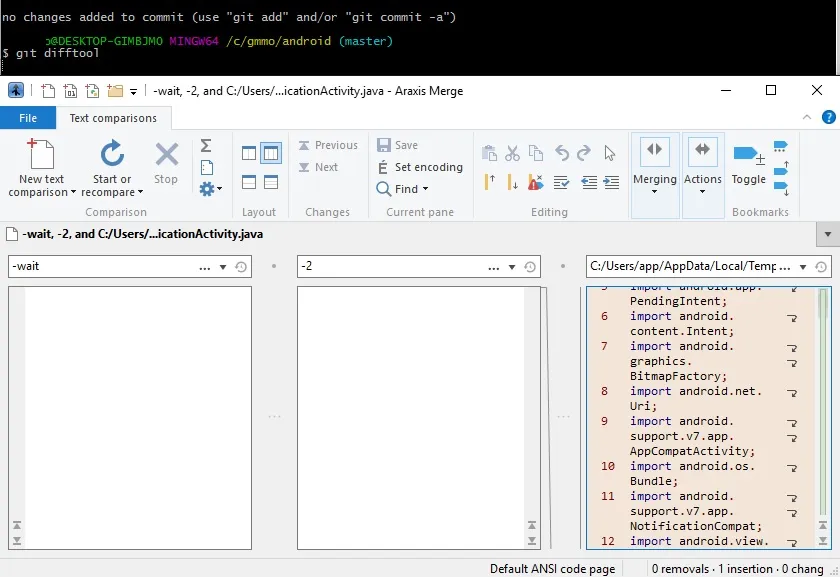
Task: Select the three-way horizontal layout toggle
Action: [x=270, y=182]
